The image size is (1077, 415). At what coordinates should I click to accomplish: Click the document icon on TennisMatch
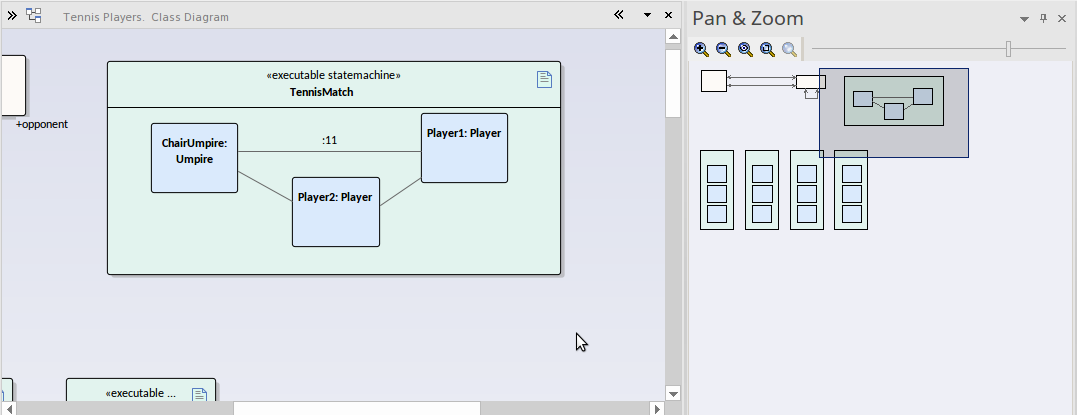point(544,80)
